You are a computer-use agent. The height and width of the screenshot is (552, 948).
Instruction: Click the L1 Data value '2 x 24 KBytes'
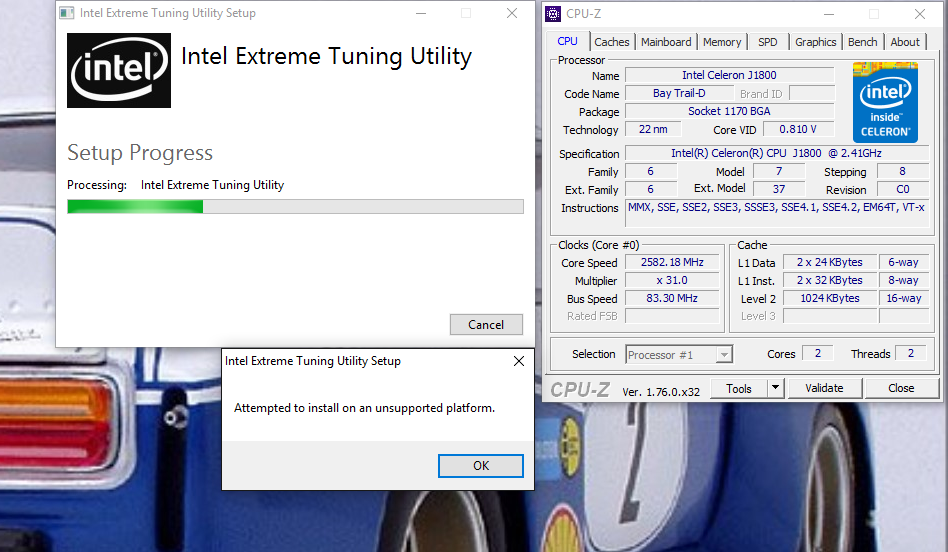tap(830, 262)
